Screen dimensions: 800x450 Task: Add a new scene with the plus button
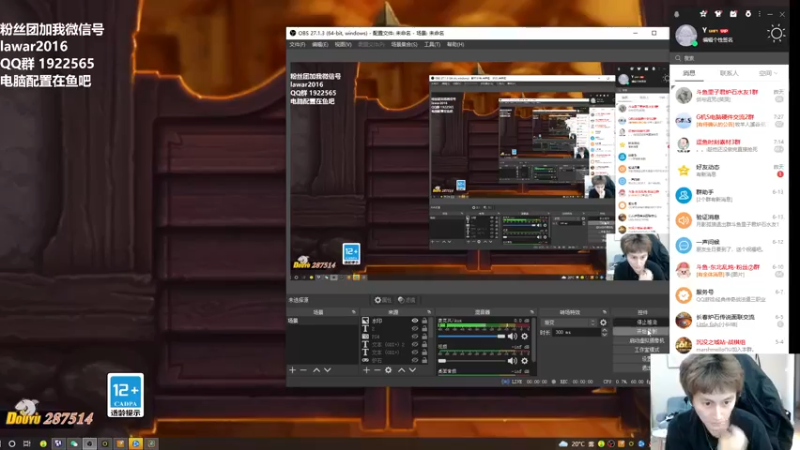click(x=292, y=370)
